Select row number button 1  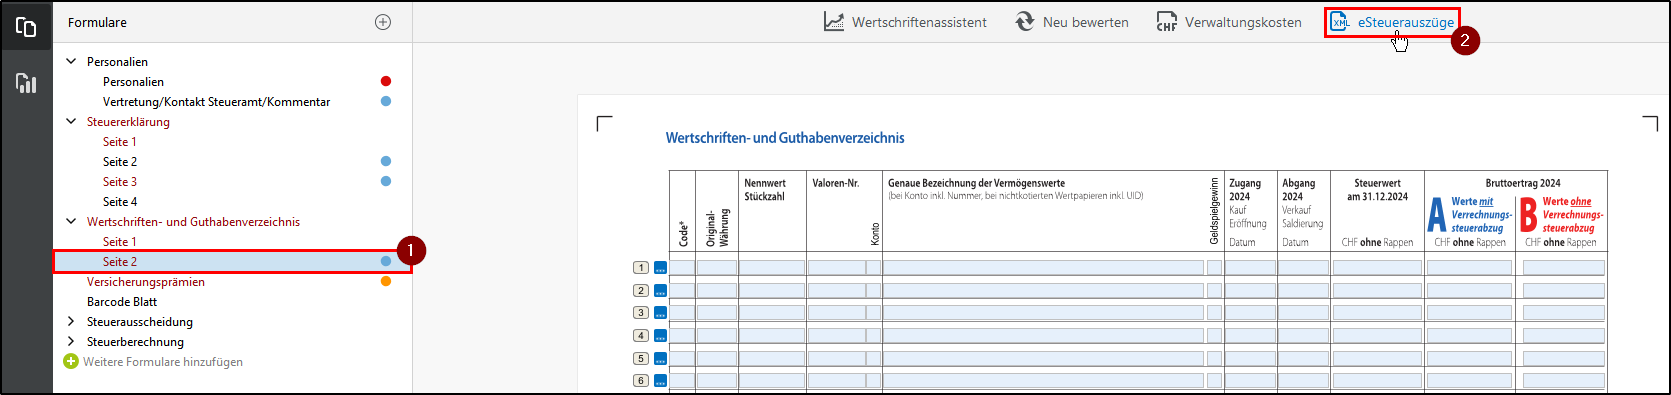pos(641,268)
